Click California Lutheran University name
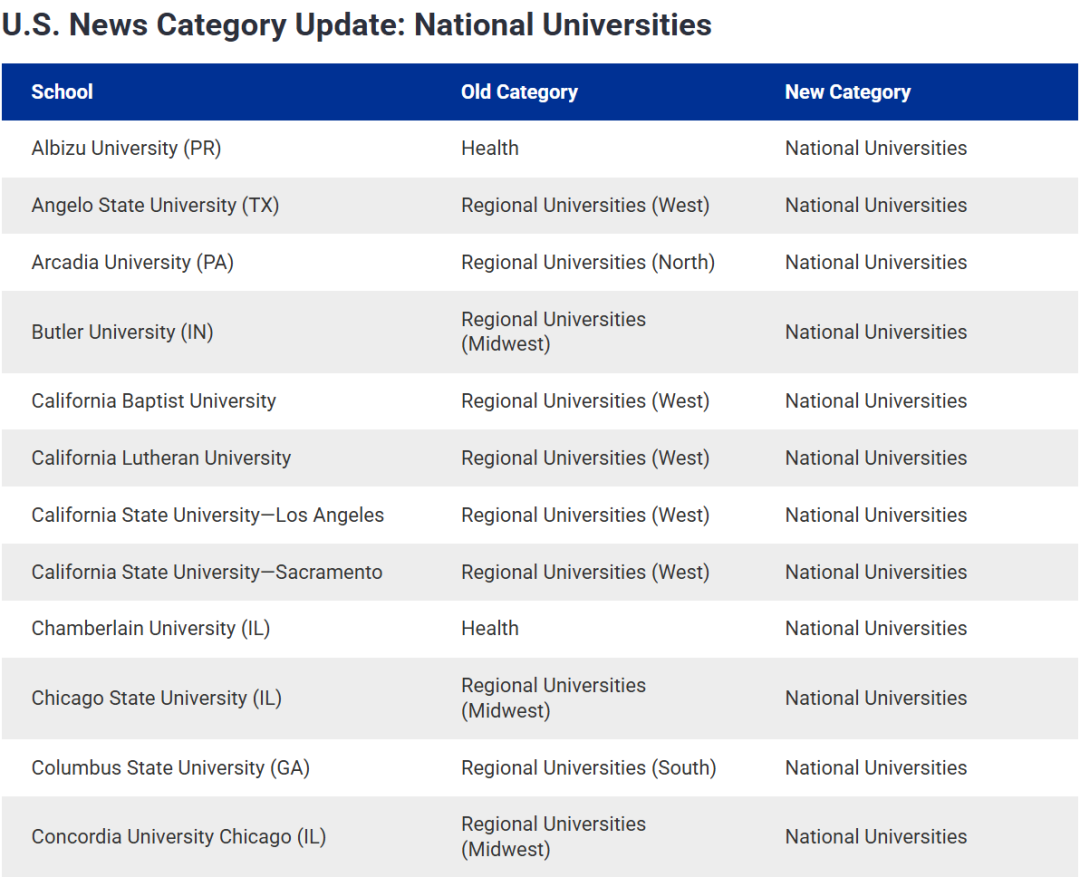1080x877 pixels. click(x=161, y=458)
